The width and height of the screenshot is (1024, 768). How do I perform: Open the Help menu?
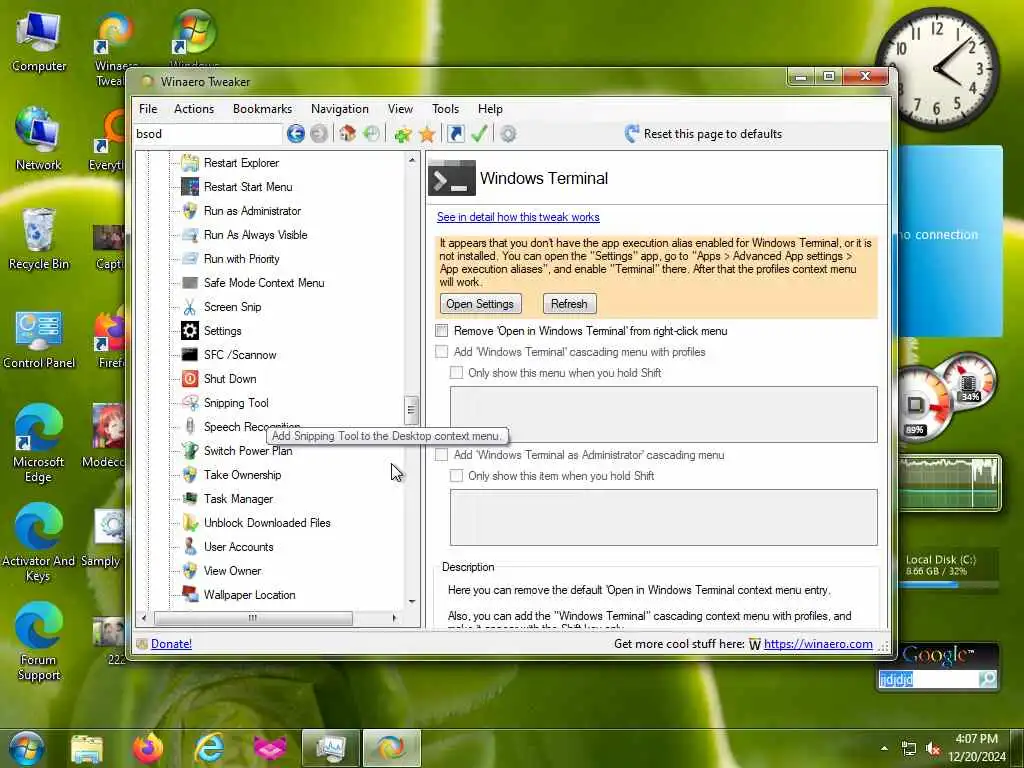point(490,109)
